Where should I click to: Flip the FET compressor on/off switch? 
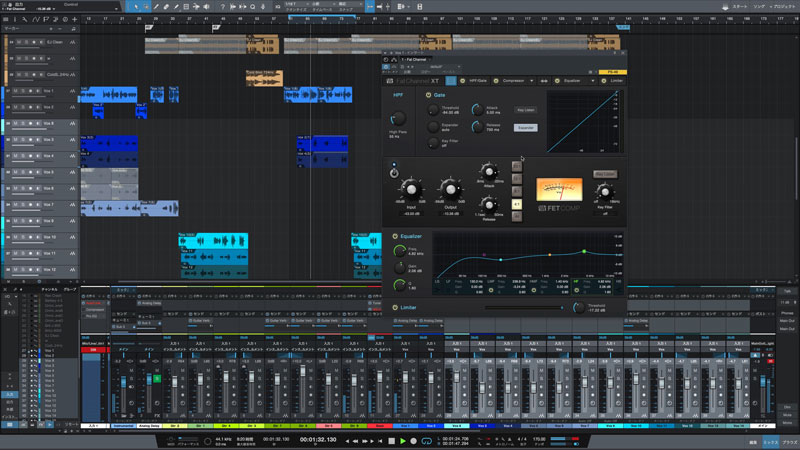coord(394,172)
